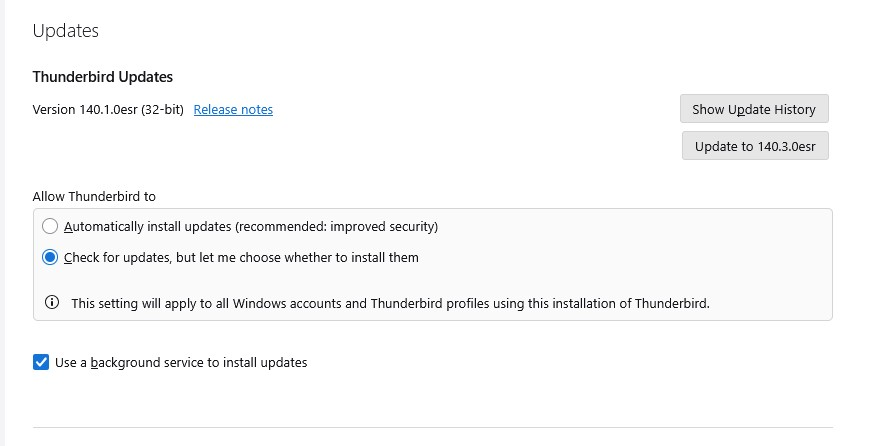Viewport: 896px width, 446px height.
Task: Click the "Automatically install updates" label text
Action: point(147,226)
